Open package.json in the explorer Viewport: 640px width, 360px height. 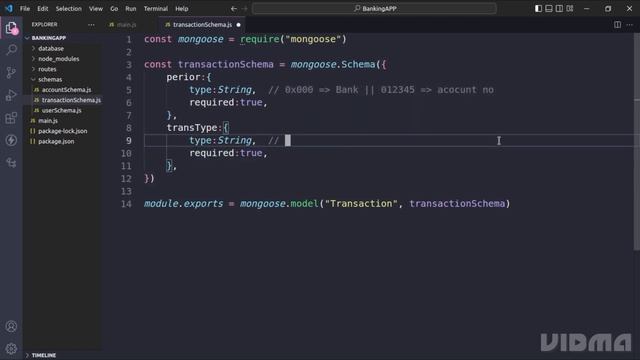tap(56, 142)
